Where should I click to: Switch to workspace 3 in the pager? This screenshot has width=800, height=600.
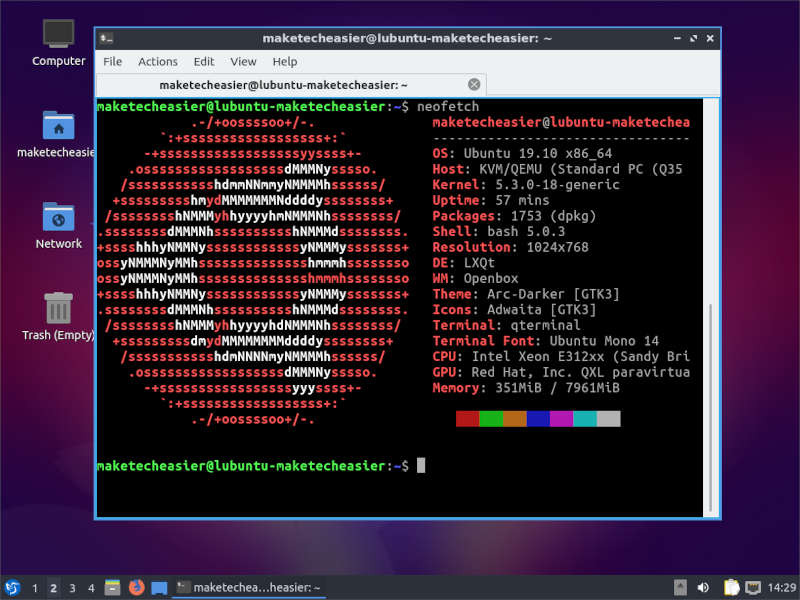coord(73,587)
